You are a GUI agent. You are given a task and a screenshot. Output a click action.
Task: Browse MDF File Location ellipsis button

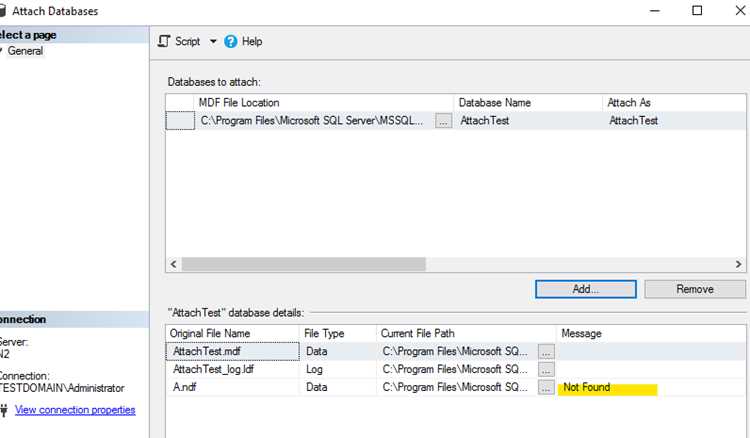[x=443, y=121]
